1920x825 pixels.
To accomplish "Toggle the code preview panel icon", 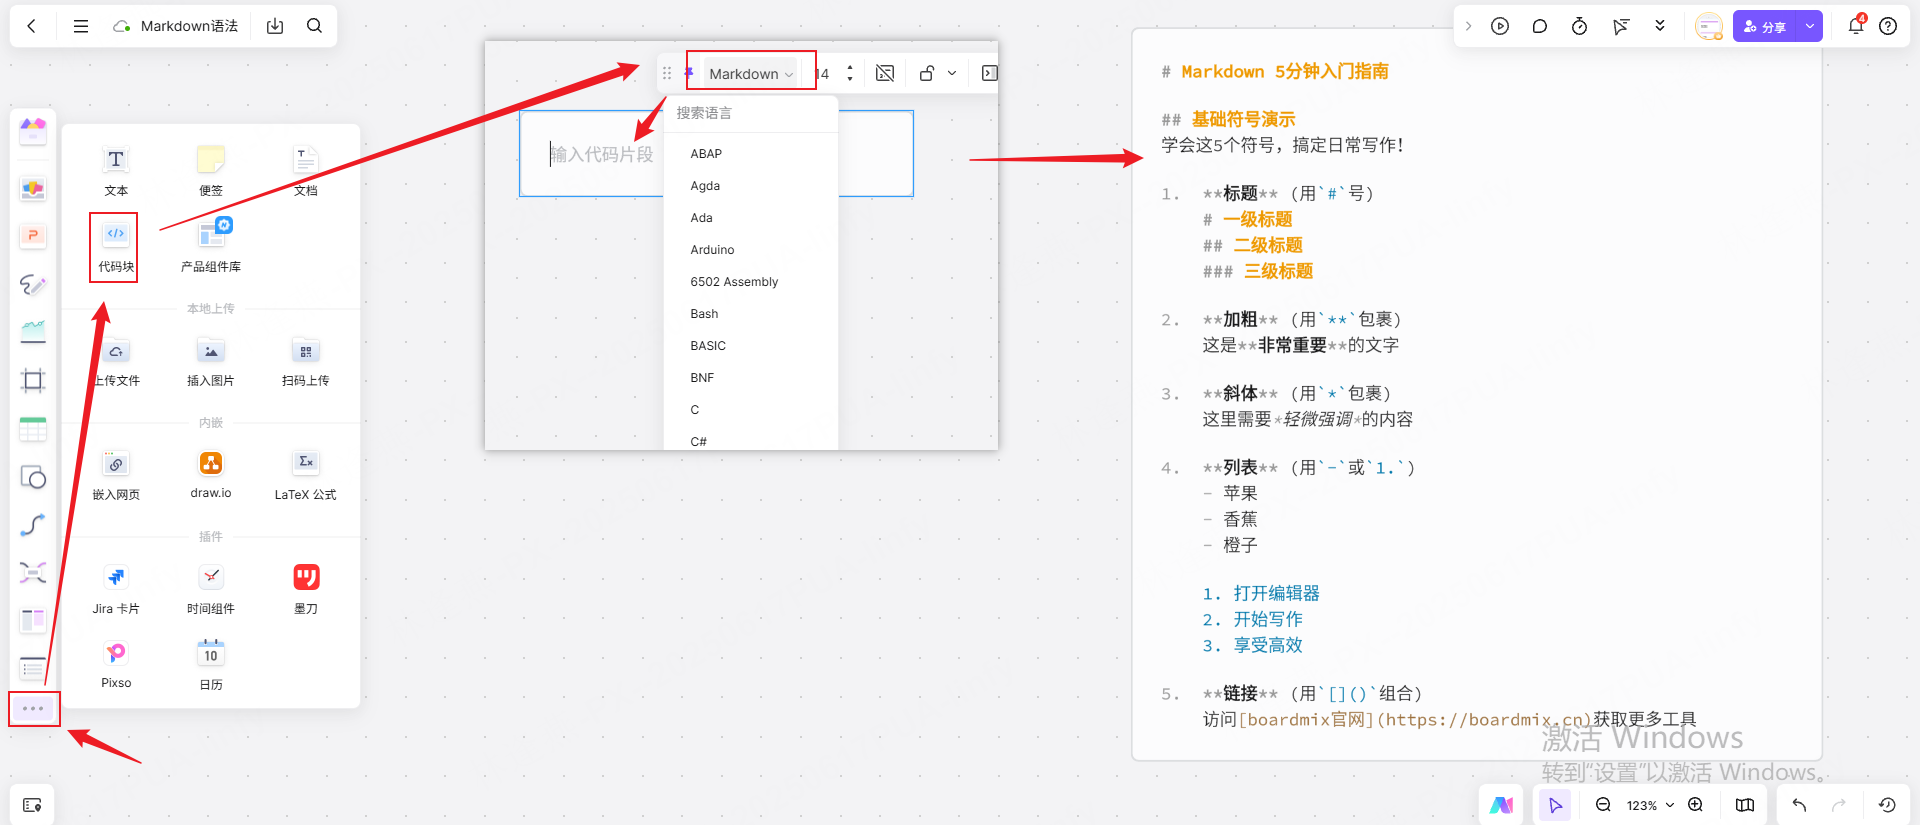I will 989,73.
